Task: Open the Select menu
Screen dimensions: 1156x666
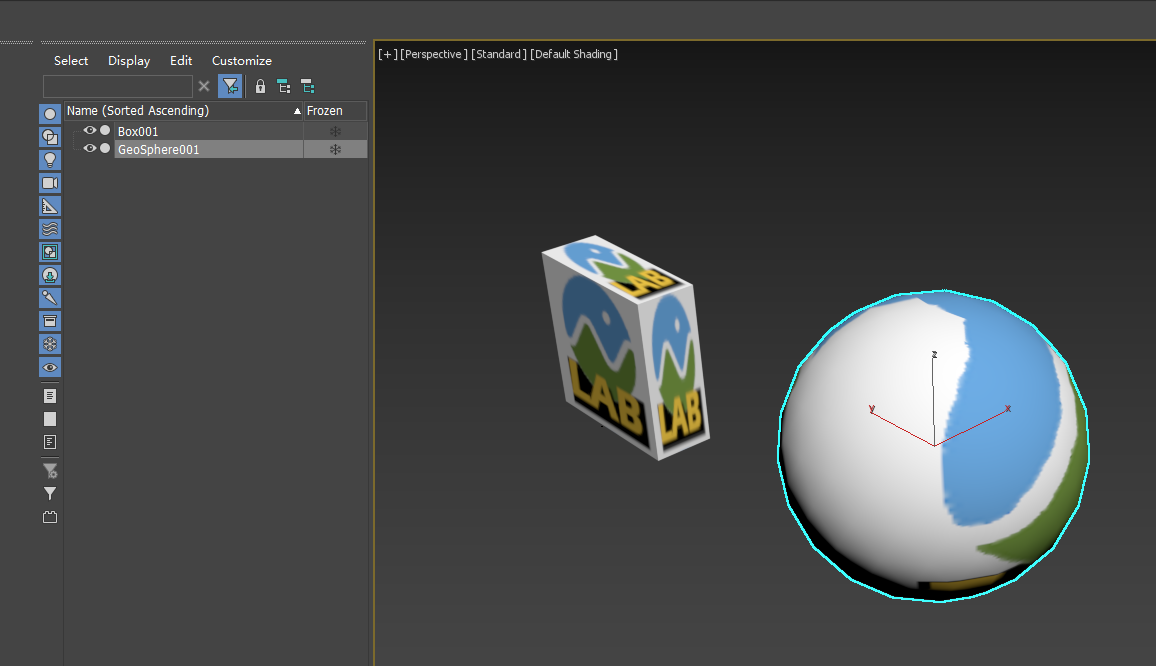Action: click(x=71, y=60)
